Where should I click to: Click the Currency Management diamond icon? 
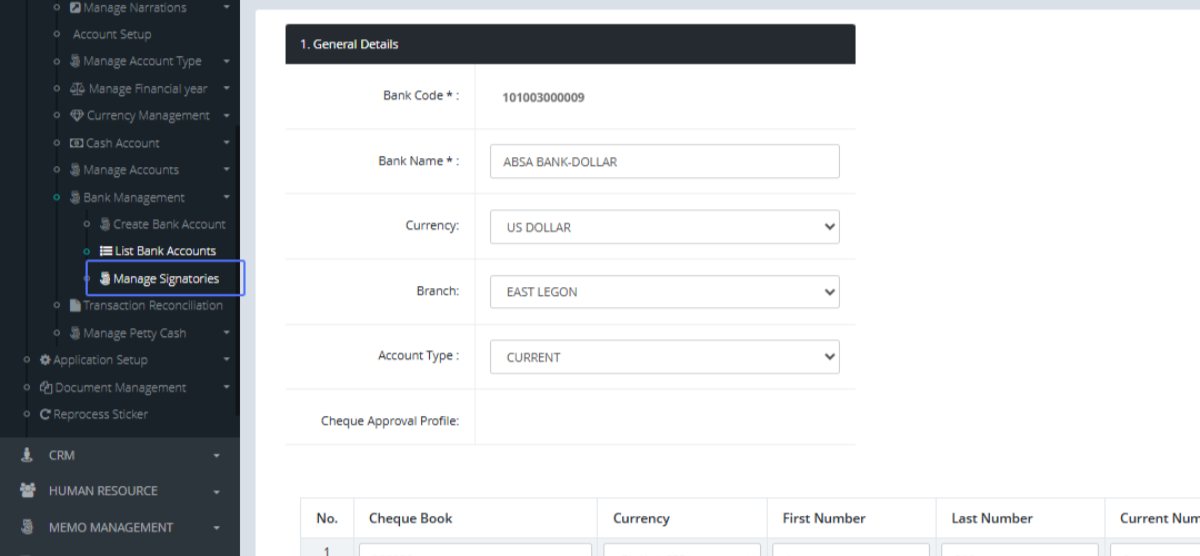pos(77,116)
